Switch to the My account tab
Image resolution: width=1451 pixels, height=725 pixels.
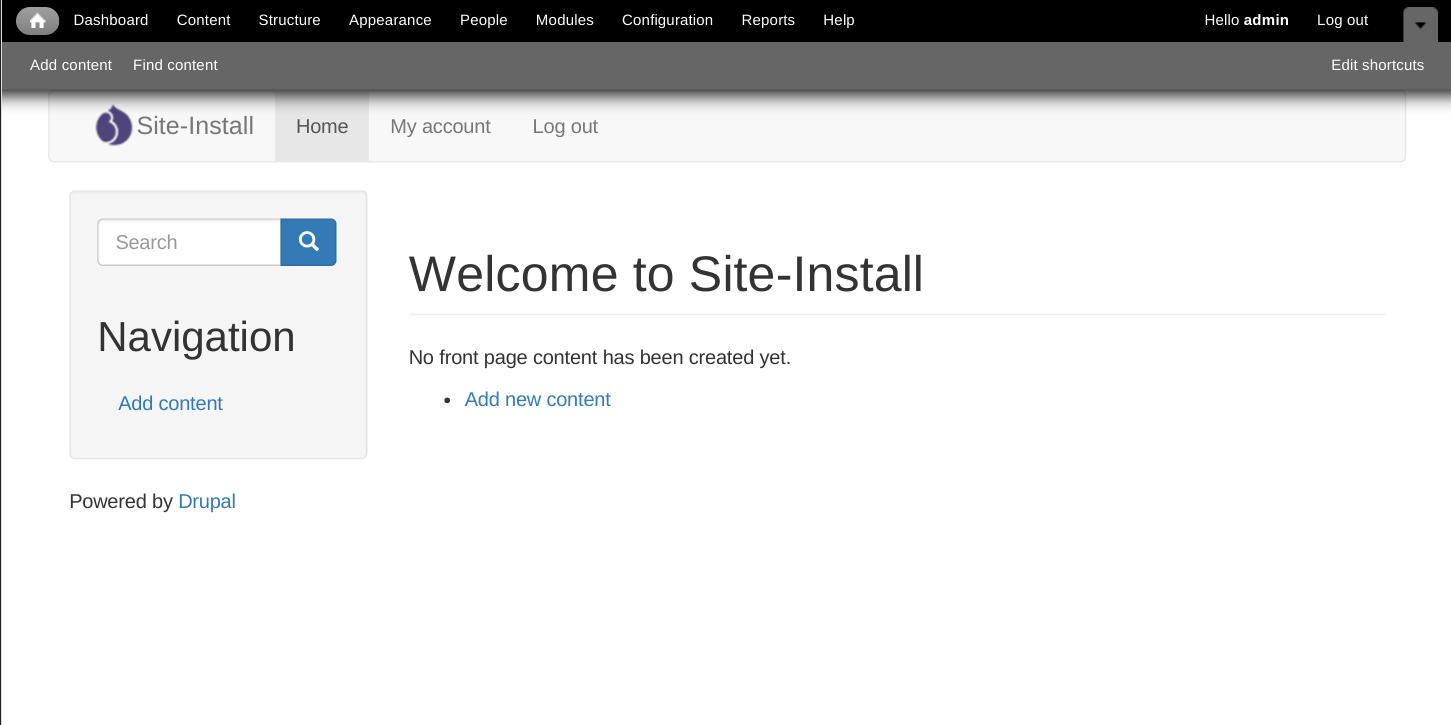[x=440, y=126]
